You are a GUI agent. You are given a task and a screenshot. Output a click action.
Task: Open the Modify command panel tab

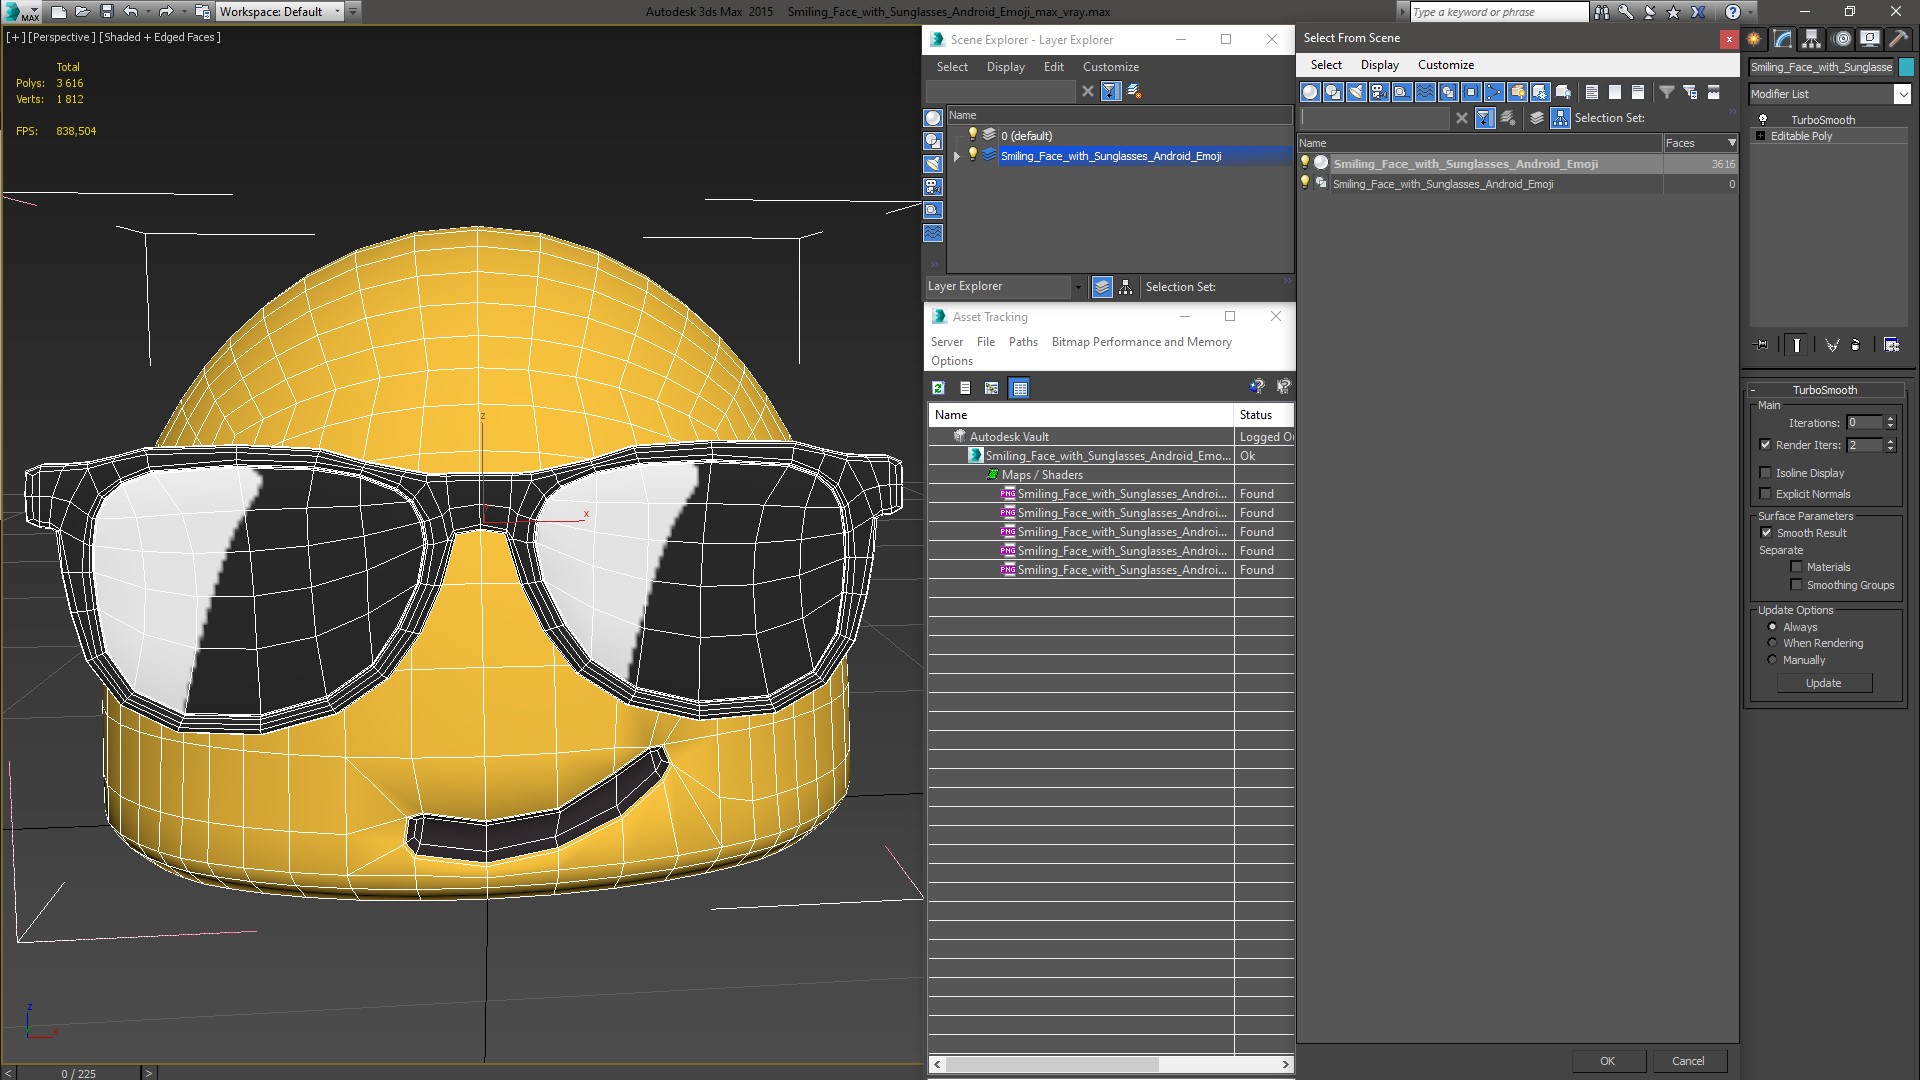tap(1783, 39)
